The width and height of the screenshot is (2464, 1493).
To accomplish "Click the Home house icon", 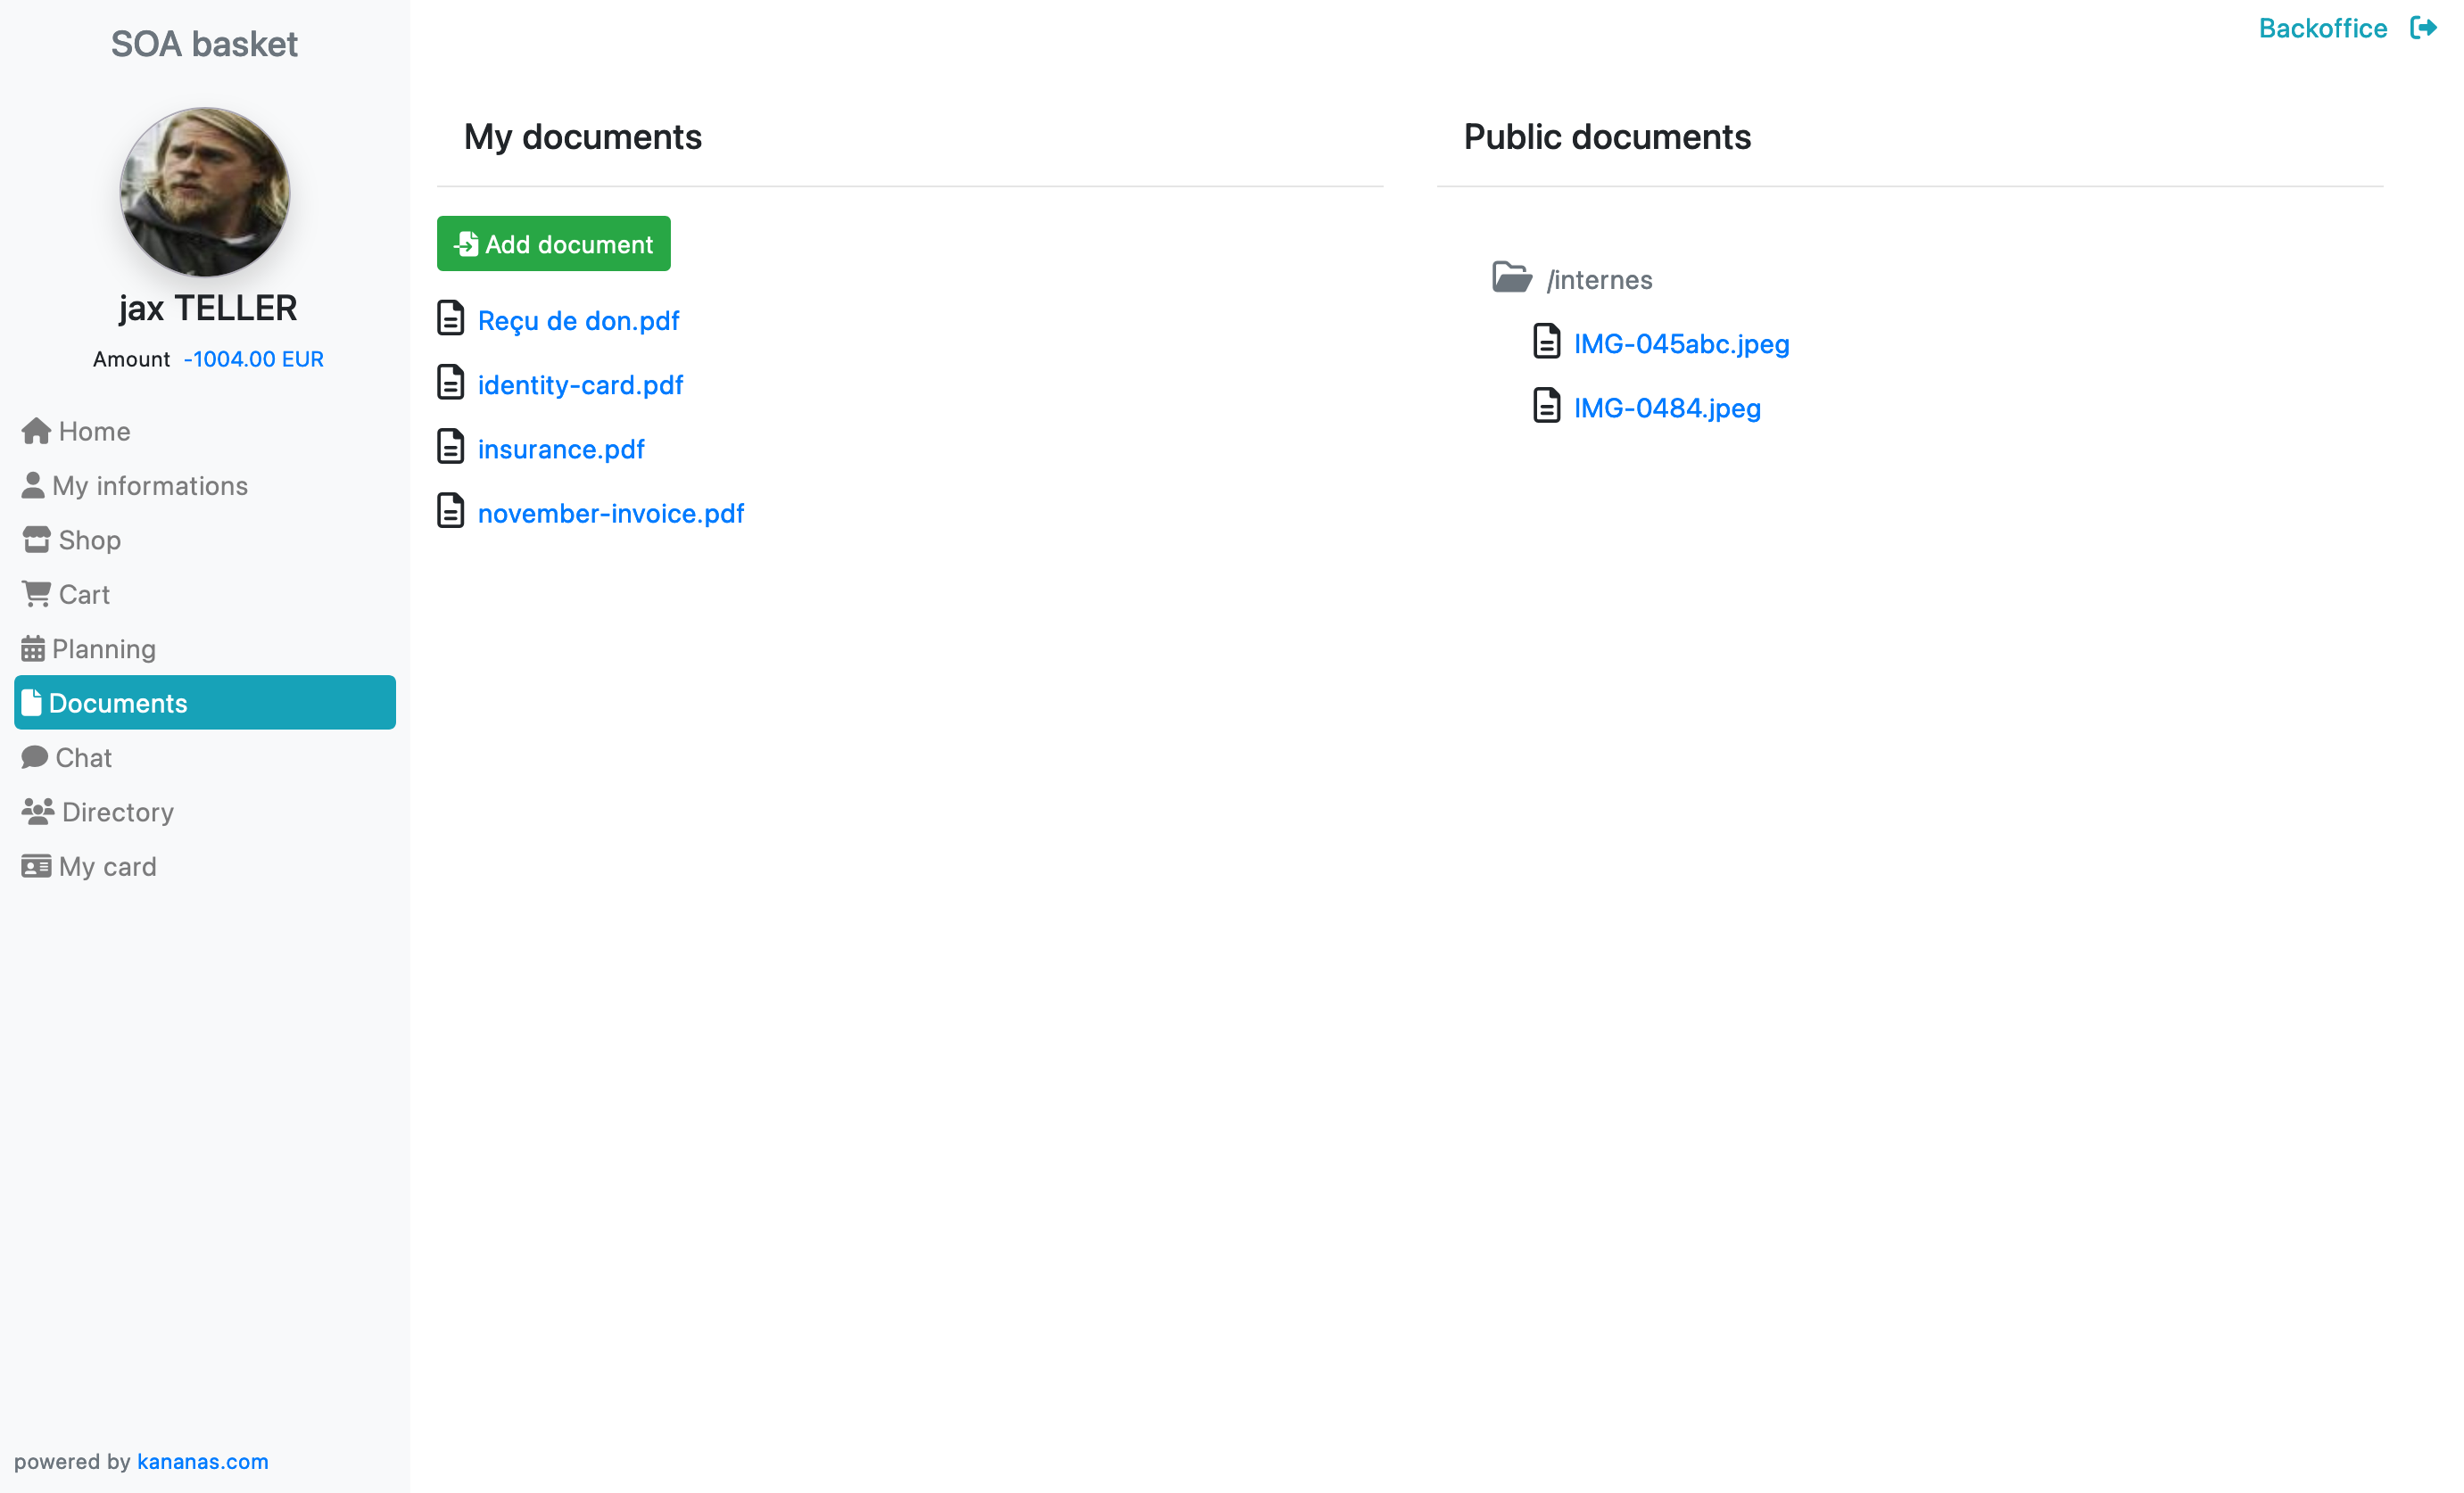I will pyautogui.click(x=36, y=431).
